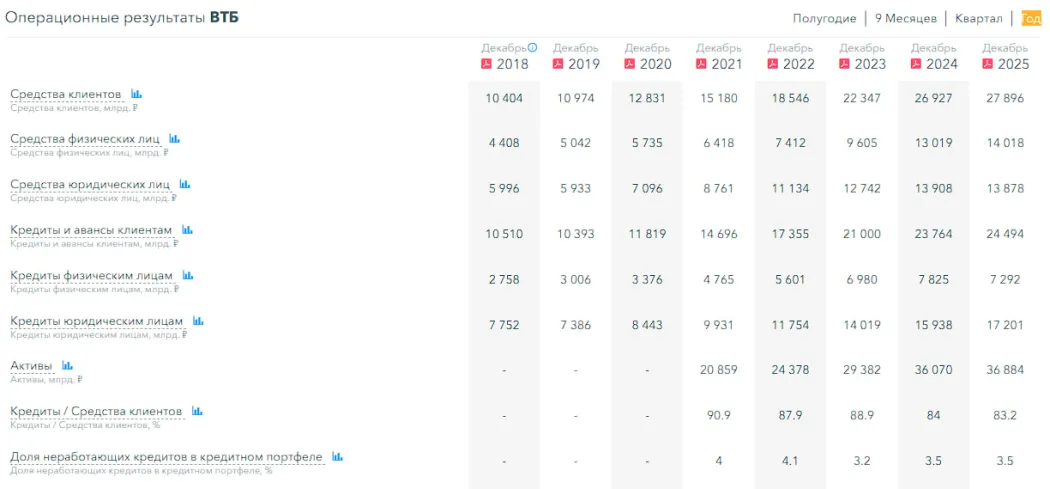The width and height of the screenshot is (1050, 489).
Task: Click the Активы metric link
Action: pyautogui.click(x=31, y=366)
